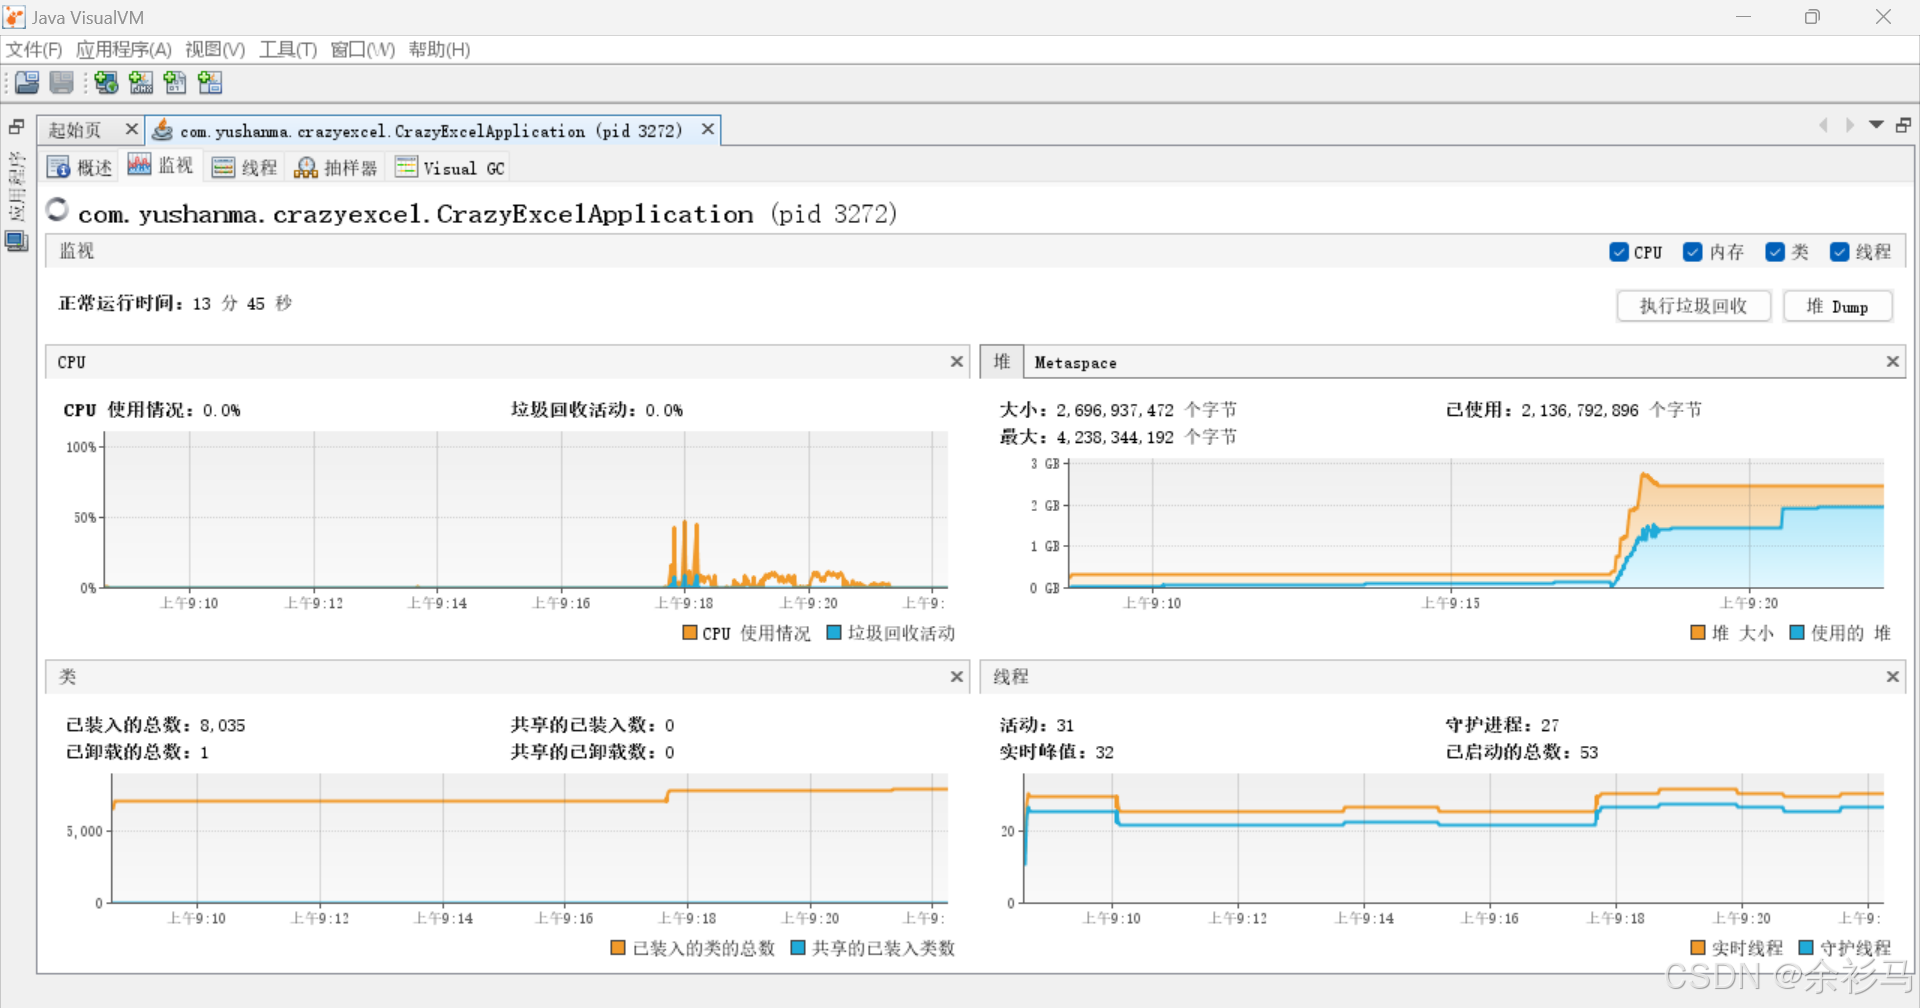Restore the left sidebar window group icon
This screenshot has height=1008, width=1920.
[x=17, y=127]
